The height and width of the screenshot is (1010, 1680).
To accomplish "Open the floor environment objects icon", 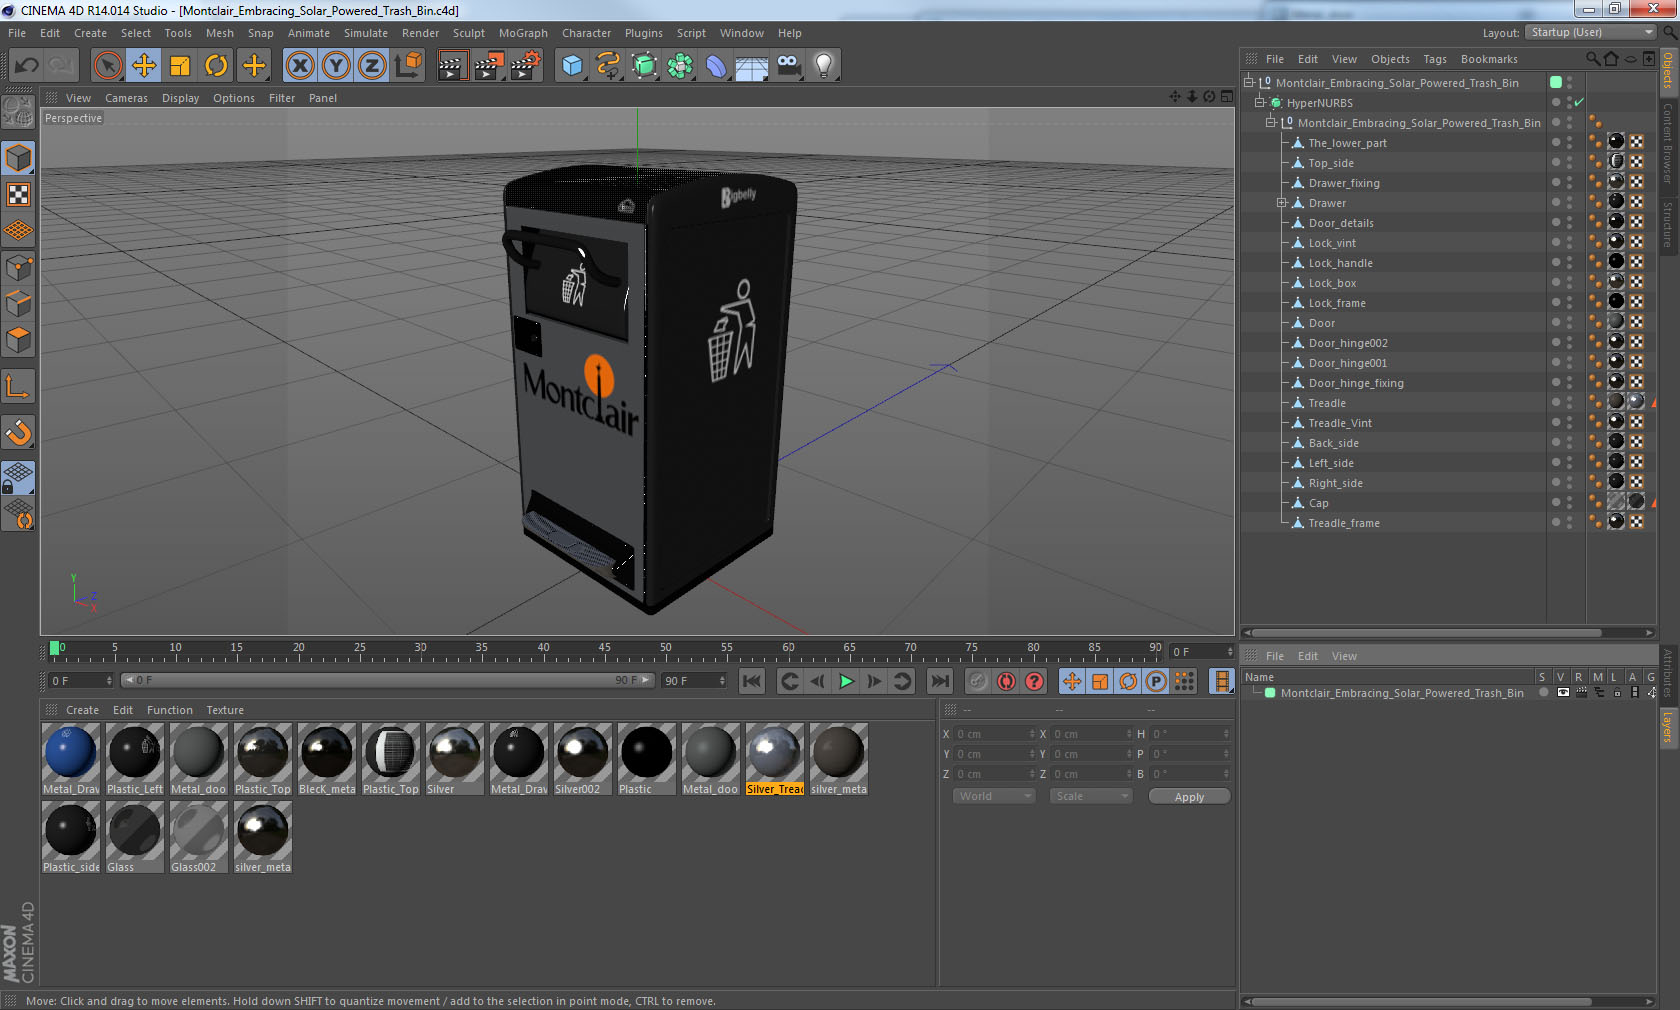I will point(752,66).
